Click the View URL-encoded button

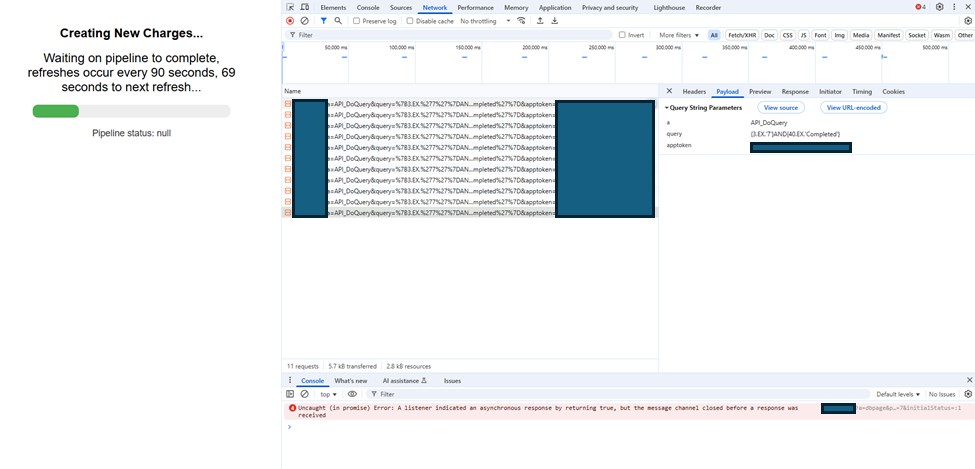pyautogui.click(x=853, y=107)
